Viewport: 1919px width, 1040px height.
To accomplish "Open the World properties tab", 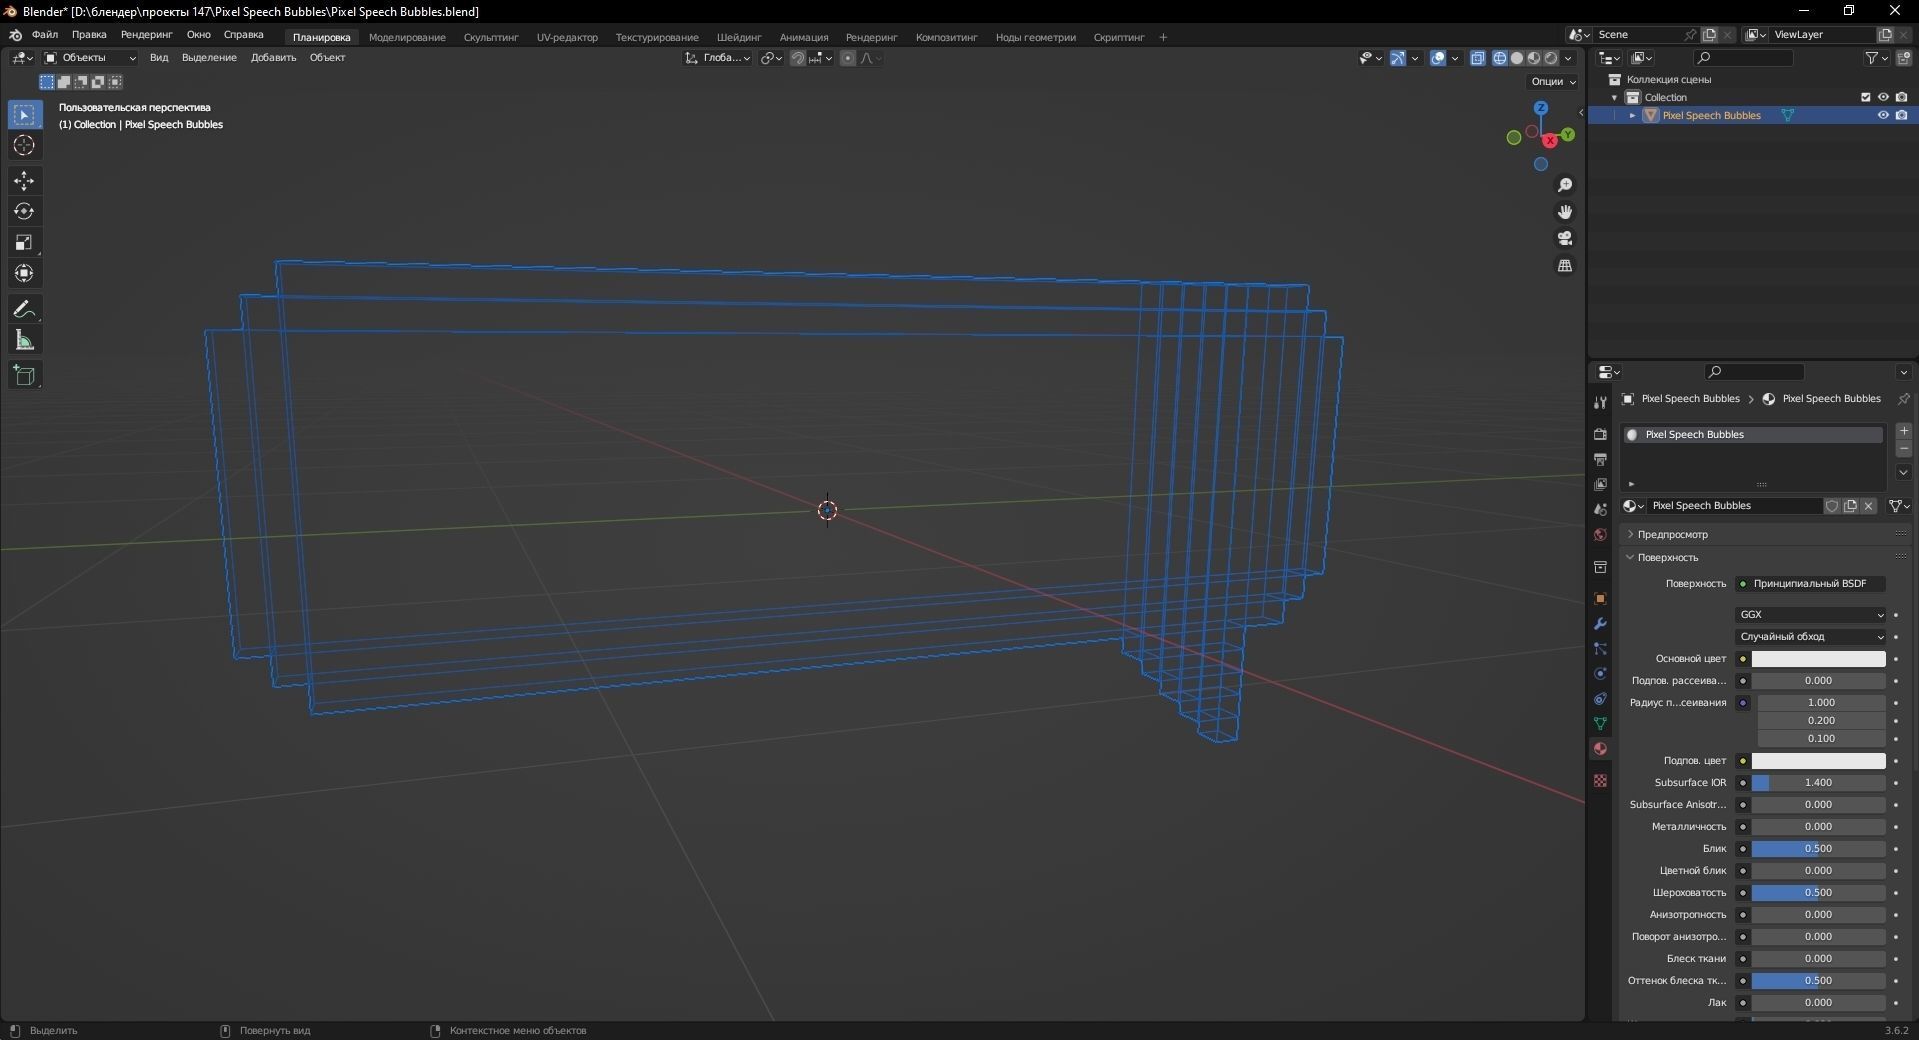I will [1600, 535].
